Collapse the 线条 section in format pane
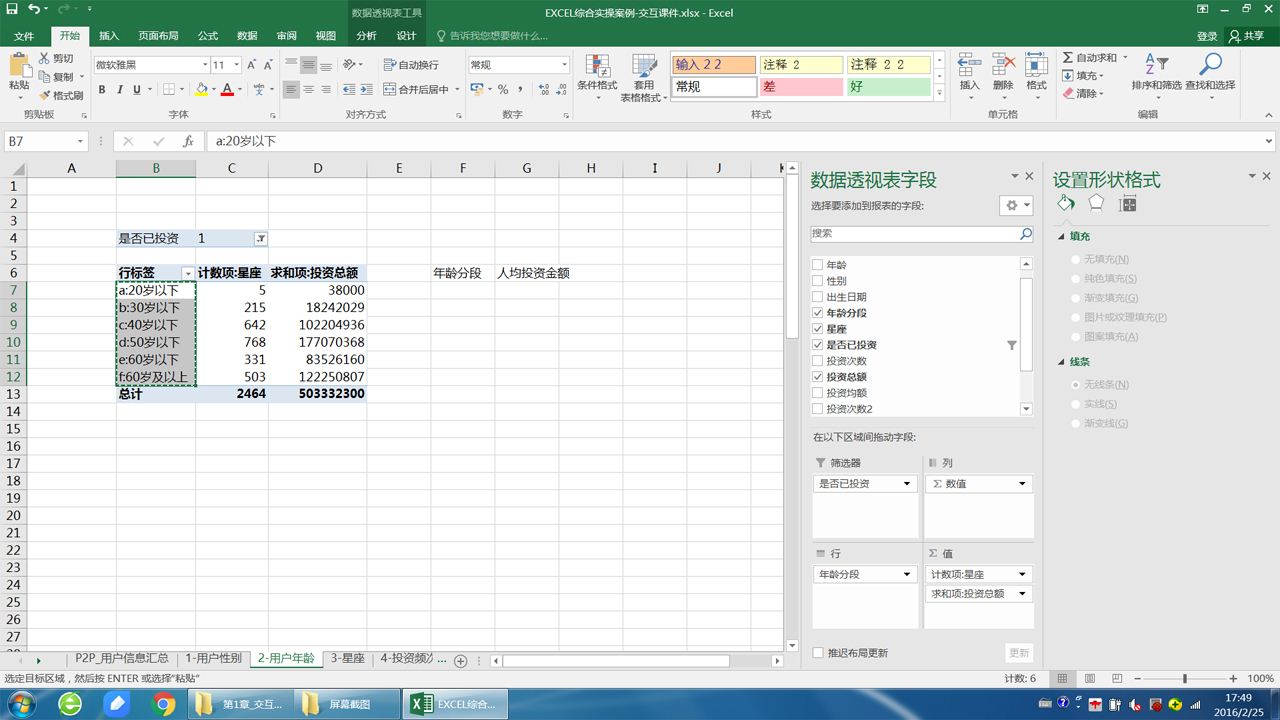This screenshot has height=720, width=1280. pyautogui.click(x=1063, y=362)
